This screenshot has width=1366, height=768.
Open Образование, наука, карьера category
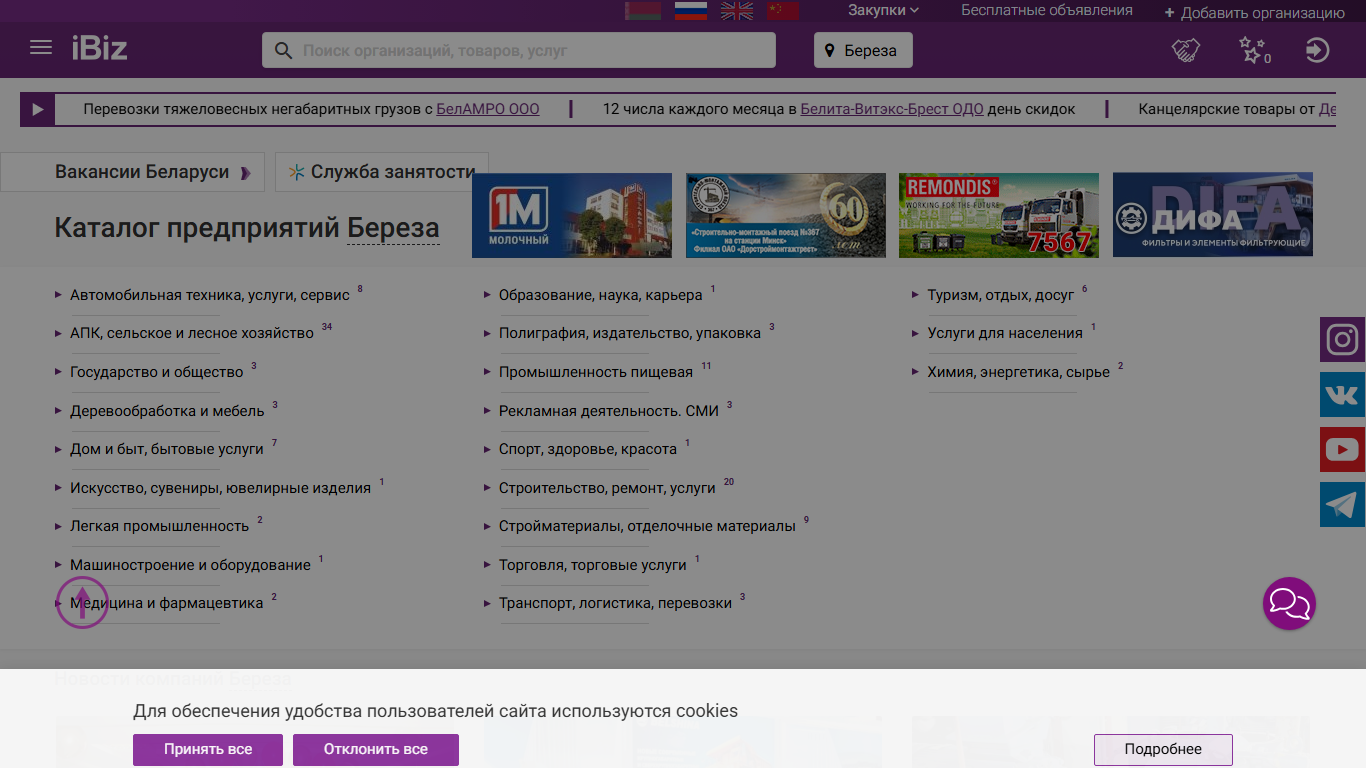tap(601, 295)
